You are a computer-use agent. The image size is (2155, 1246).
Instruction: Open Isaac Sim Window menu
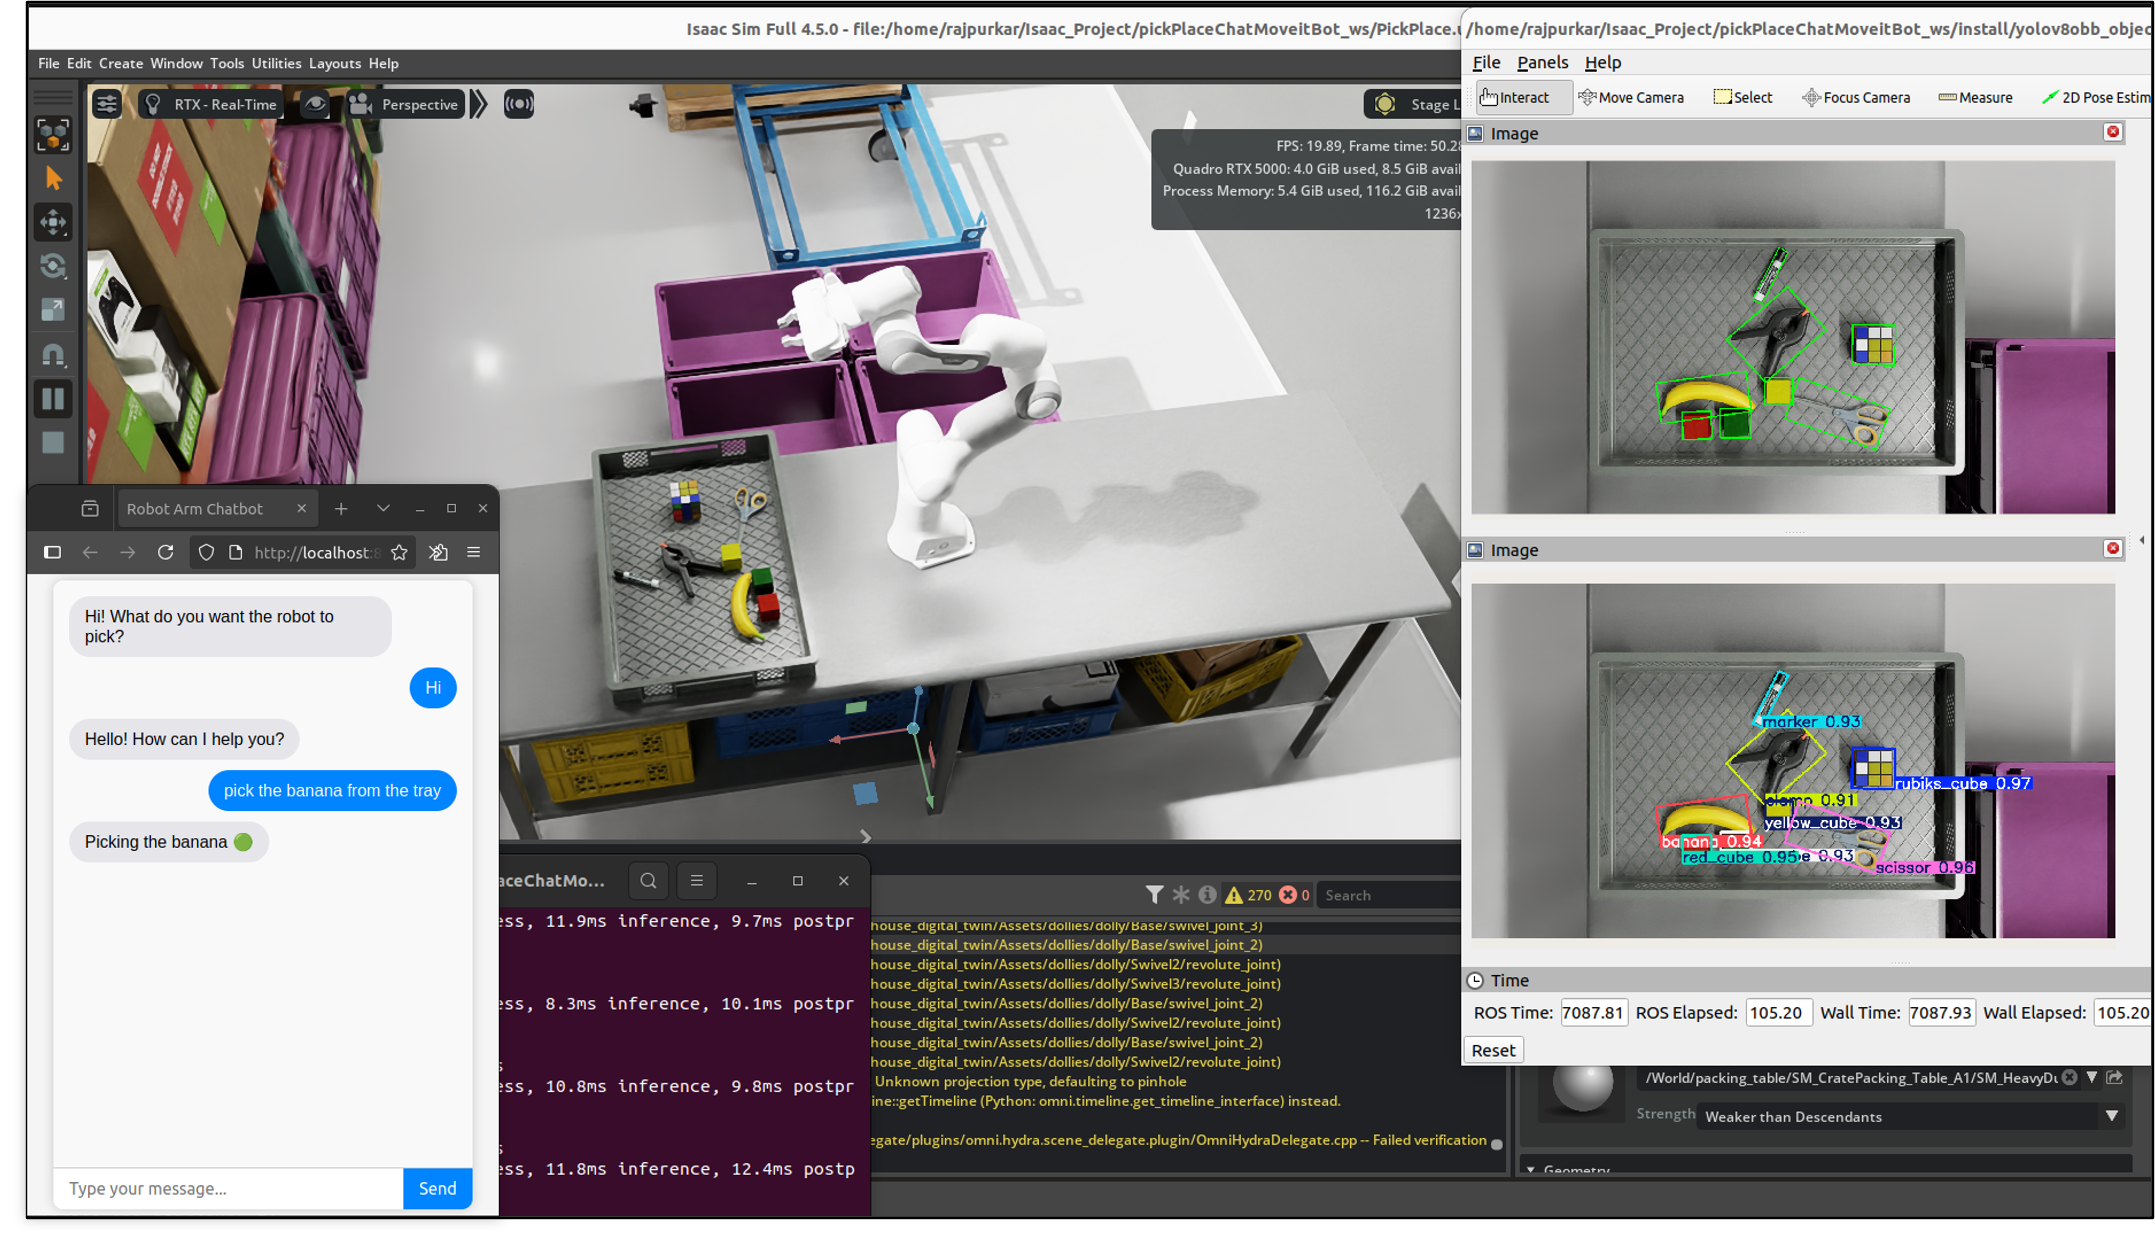(176, 63)
